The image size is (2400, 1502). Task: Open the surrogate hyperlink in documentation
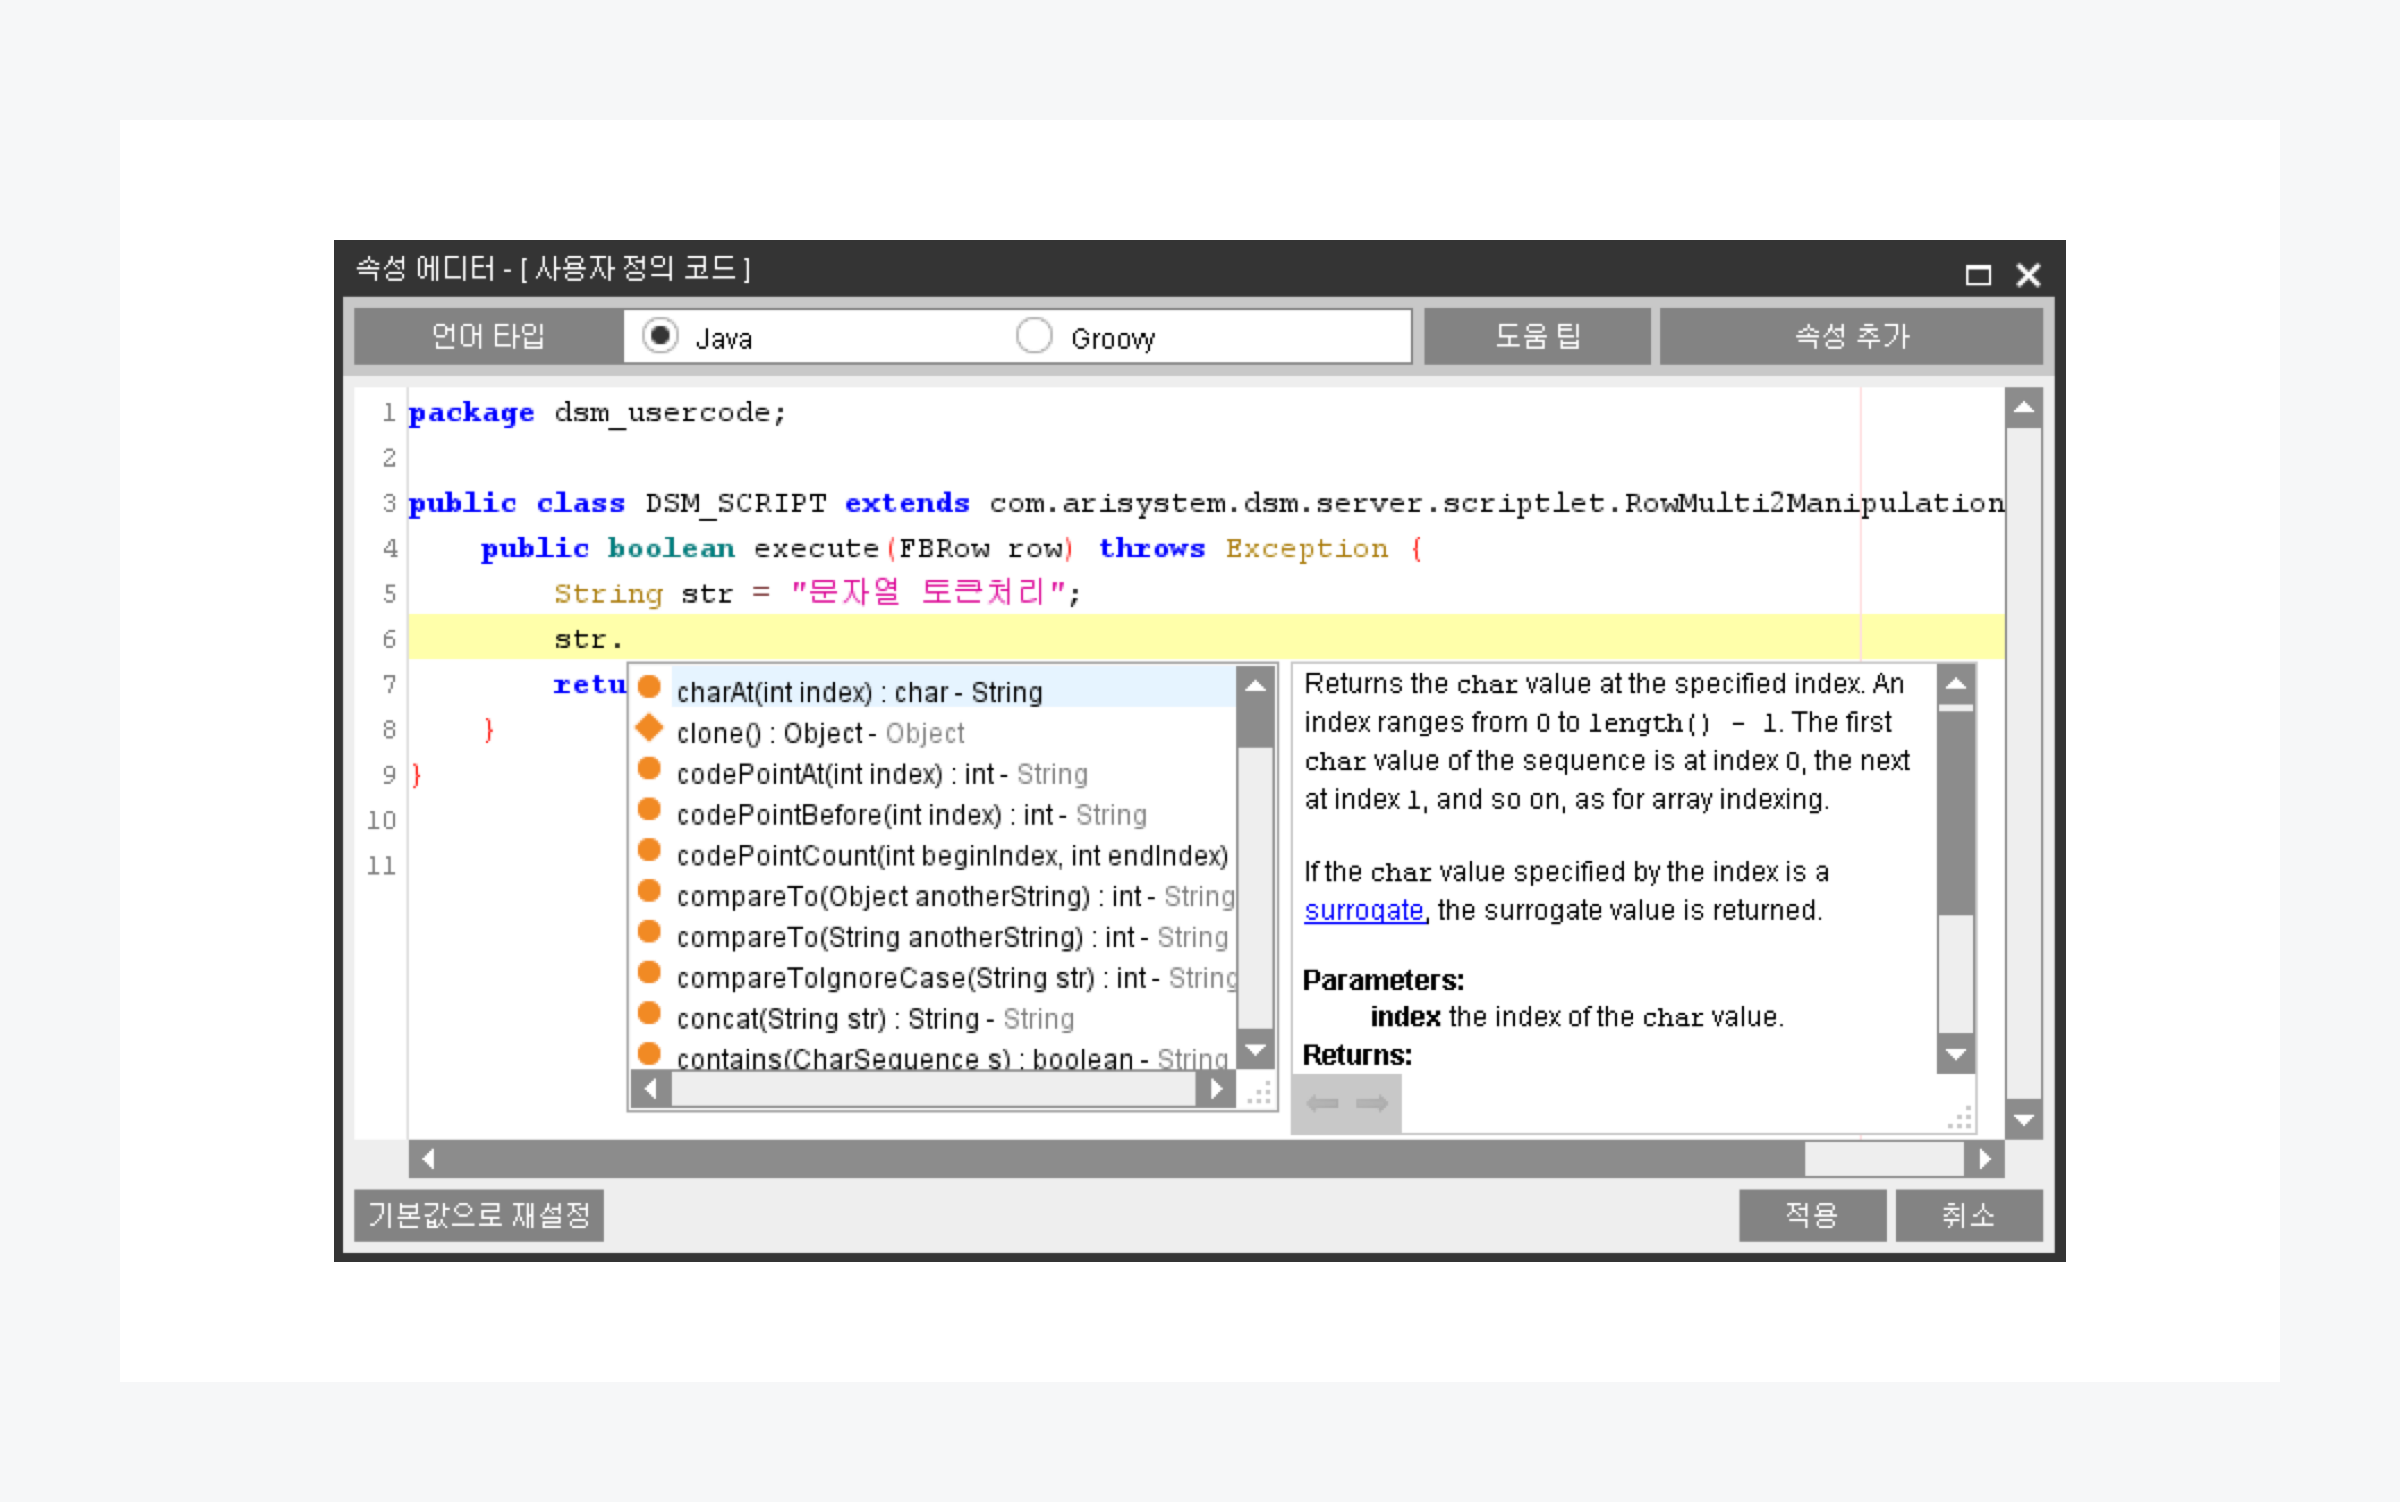[x=1364, y=911]
